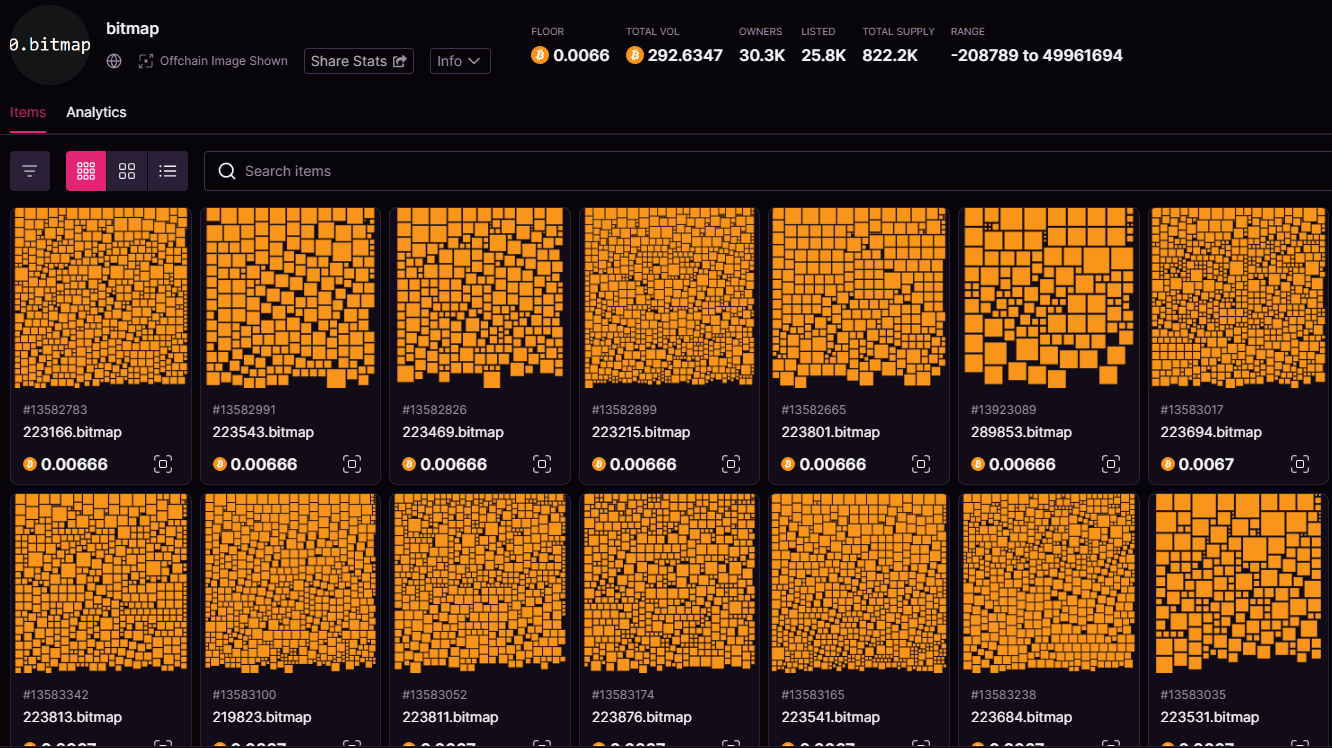Open 223541.bitmap thumbnail image
The height and width of the screenshot is (748, 1332).
pyautogui.click(x=859, y=583)
